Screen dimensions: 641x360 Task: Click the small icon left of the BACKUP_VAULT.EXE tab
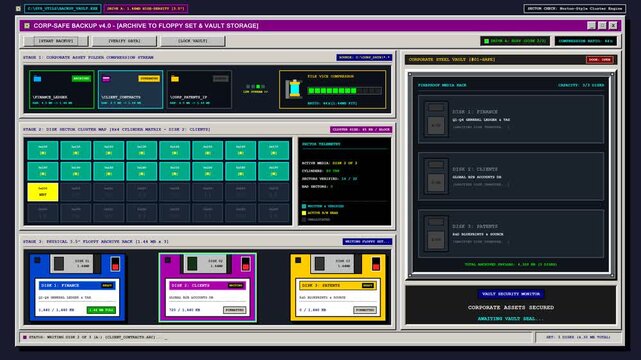(18, 8)
